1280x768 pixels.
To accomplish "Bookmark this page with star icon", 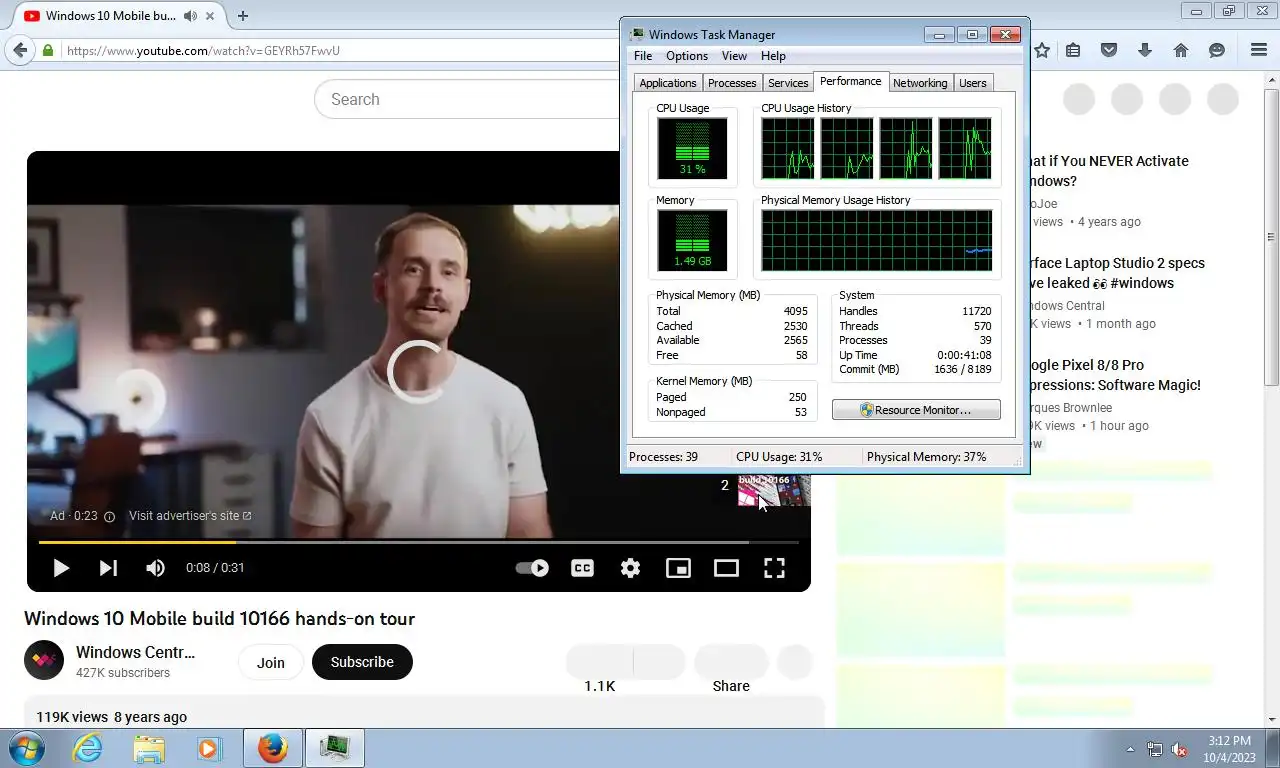I will pyautogui.click(x=1042, y=50).
